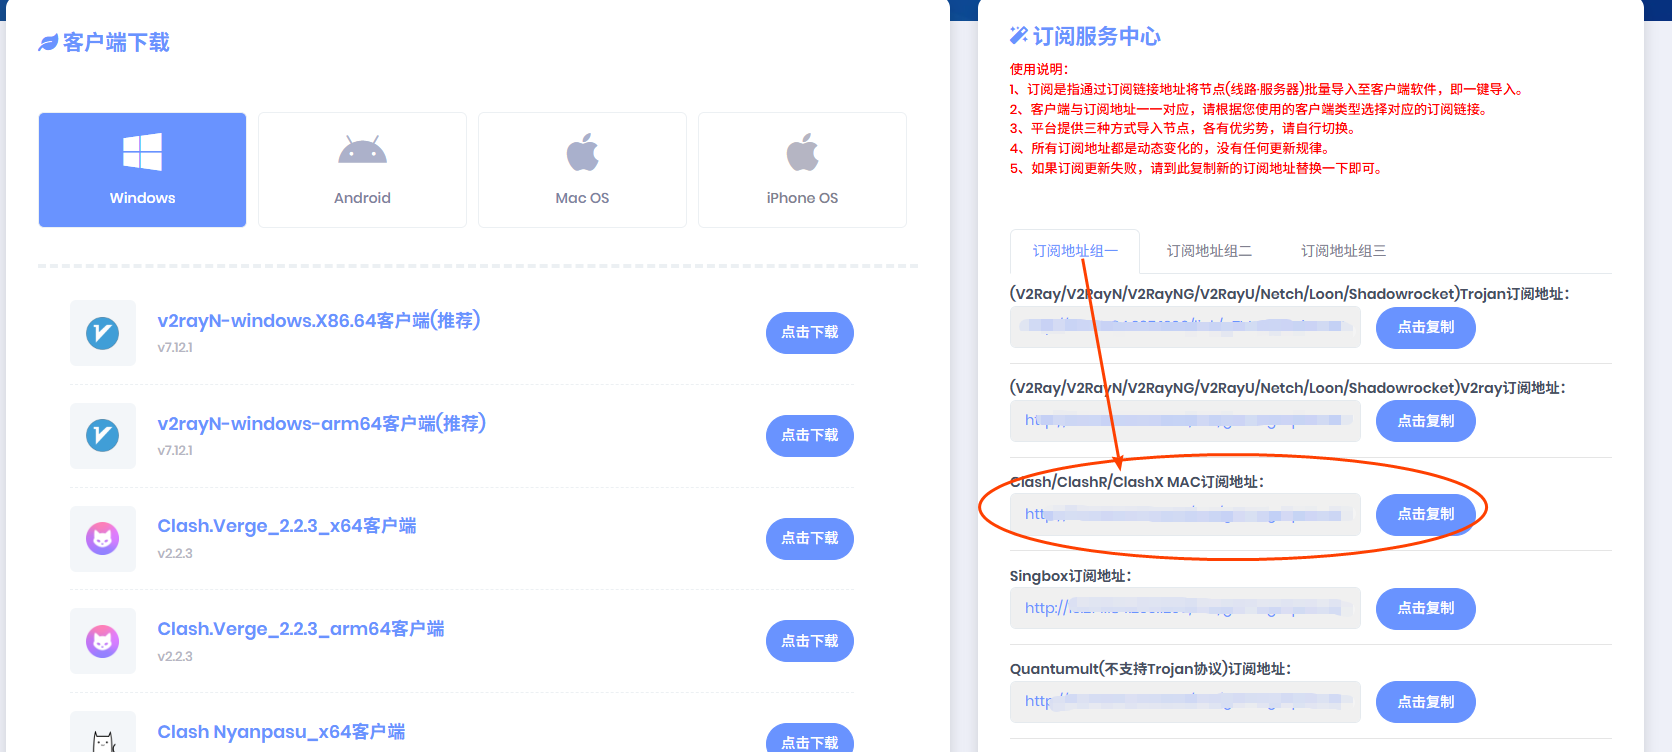Select the iPhone OS platform card

[x=802, y=170]
